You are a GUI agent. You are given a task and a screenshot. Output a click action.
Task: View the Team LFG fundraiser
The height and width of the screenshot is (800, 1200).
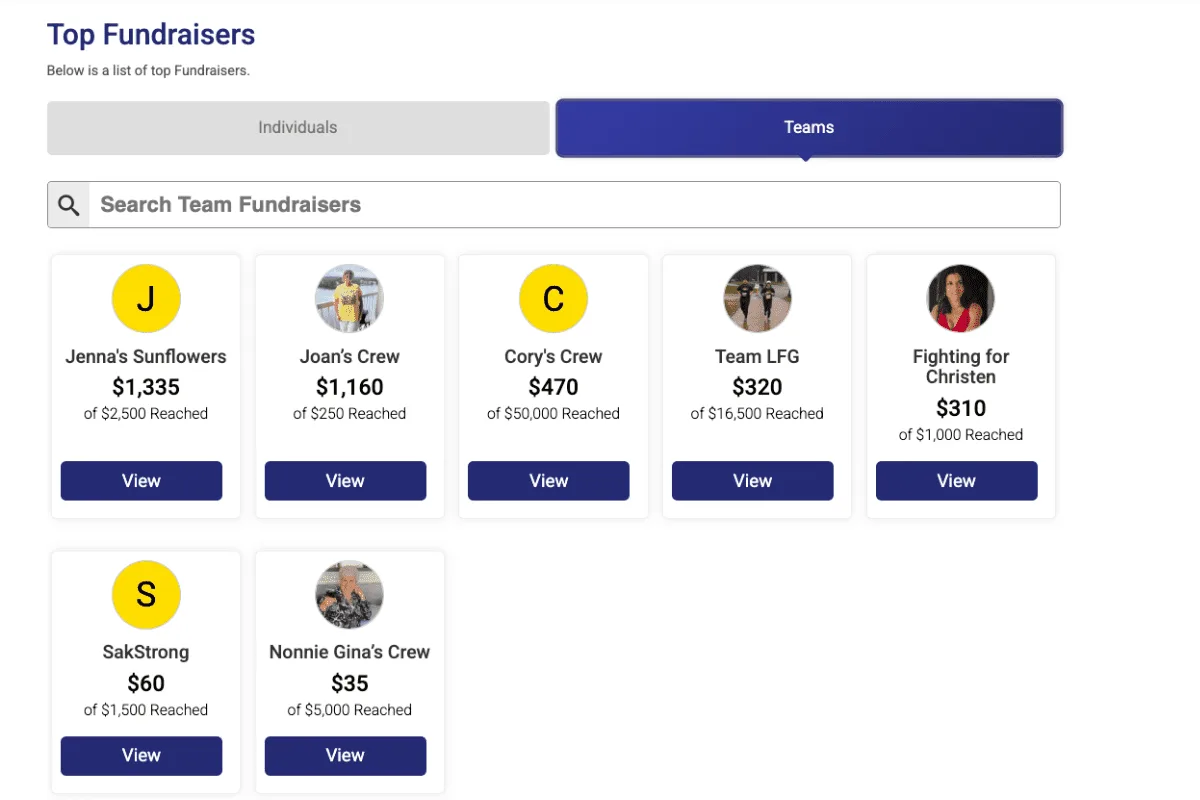click(752, 481)
